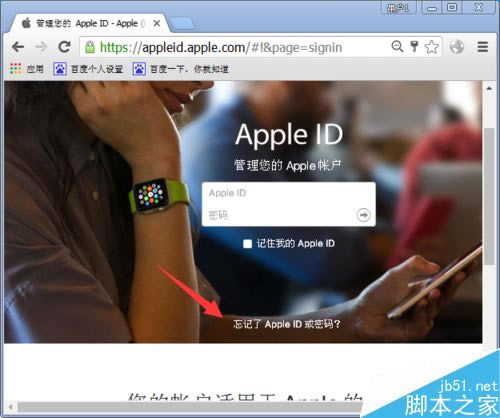Open the Apps shortcut in bookmarks bar
The height and width of the screenshot is (418, 500).
[27, 69]
